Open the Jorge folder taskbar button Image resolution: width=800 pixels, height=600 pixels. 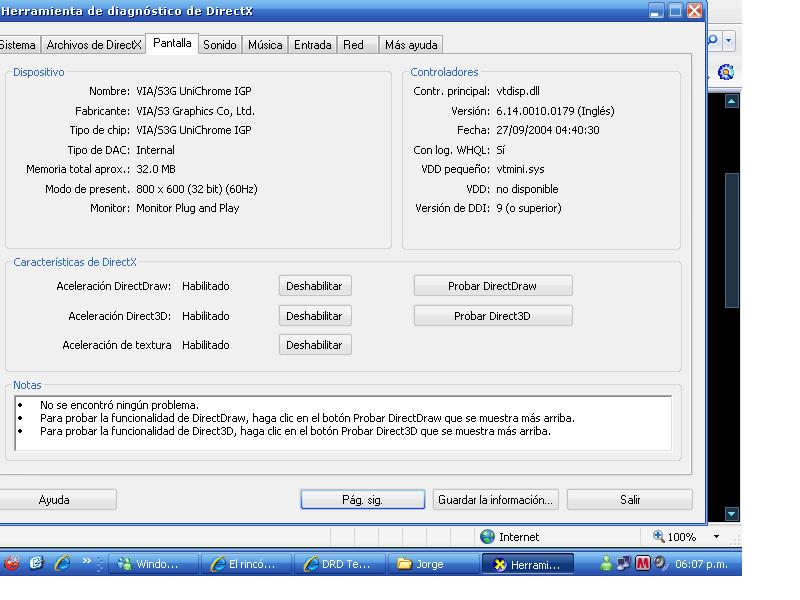pos(433,564)
